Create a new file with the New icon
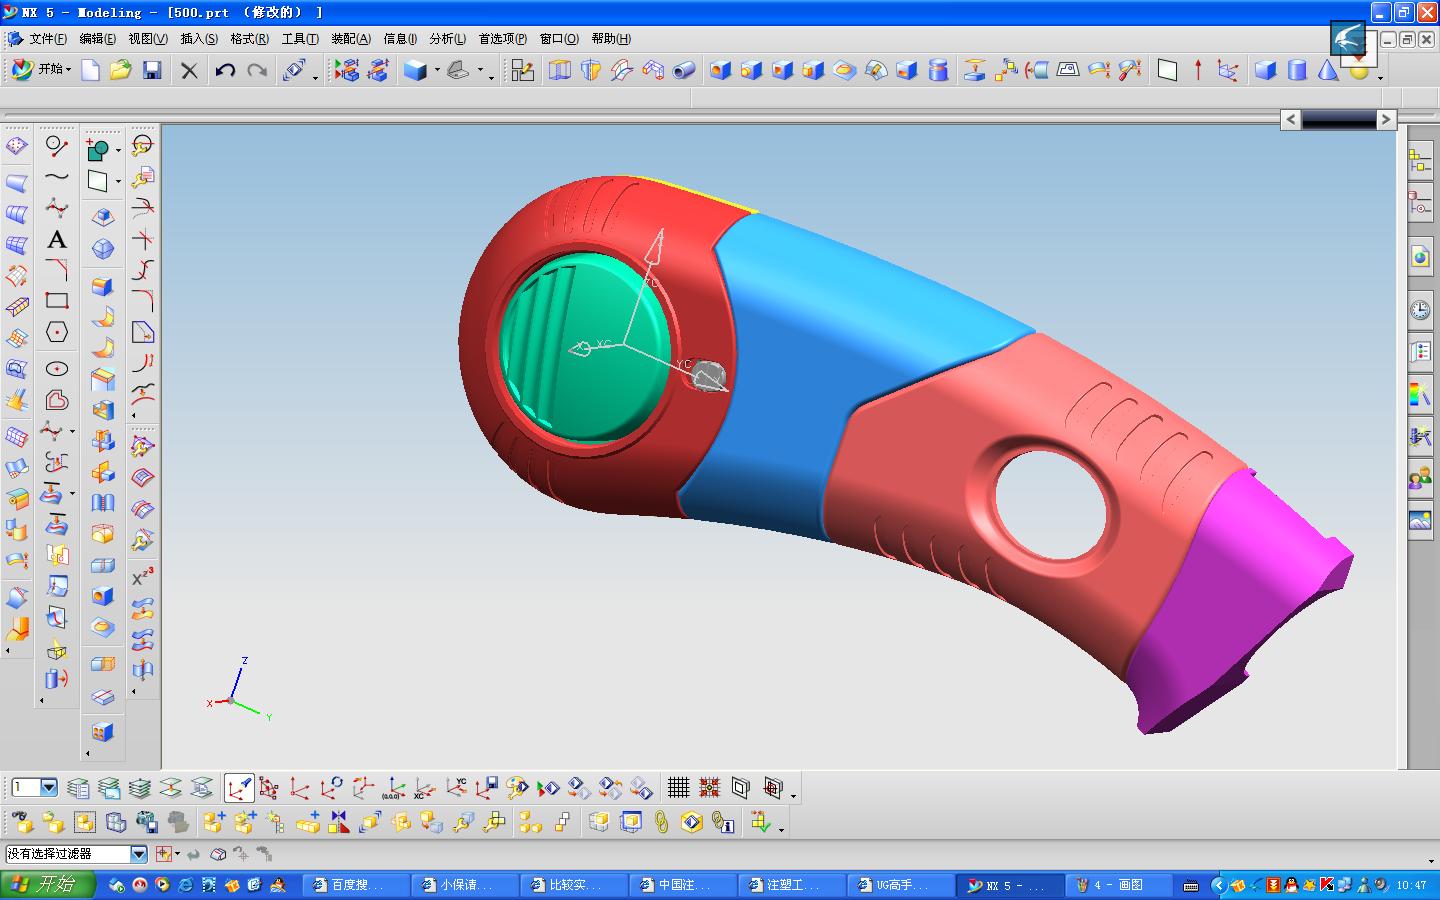 coord(90,70)
